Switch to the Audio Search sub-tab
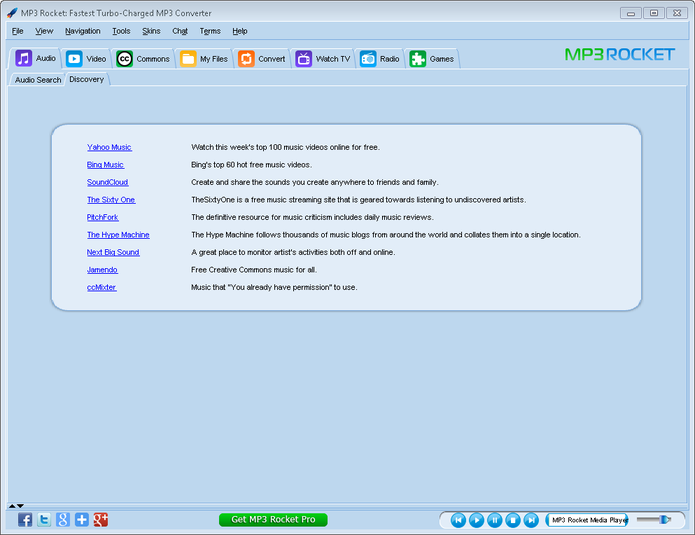Screen dimensions: 695x535 [38, 80]
